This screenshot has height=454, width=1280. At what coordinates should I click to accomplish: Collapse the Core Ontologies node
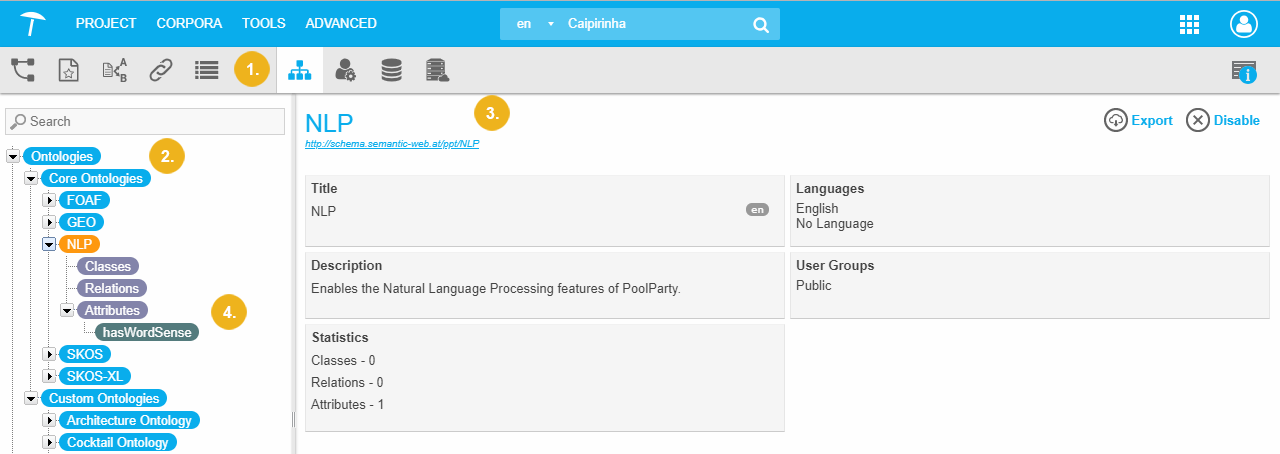point(31,178)
